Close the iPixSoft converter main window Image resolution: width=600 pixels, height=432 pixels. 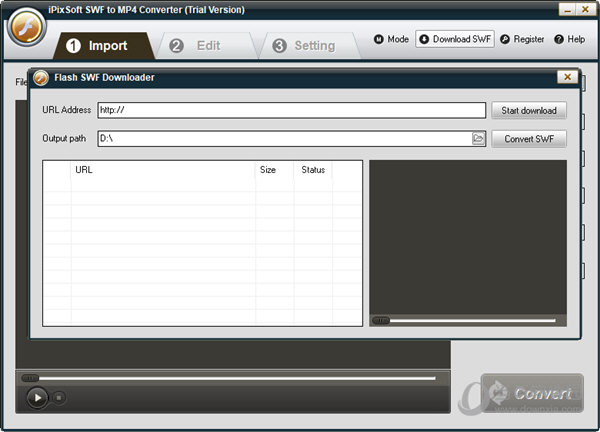coord(585,10)
